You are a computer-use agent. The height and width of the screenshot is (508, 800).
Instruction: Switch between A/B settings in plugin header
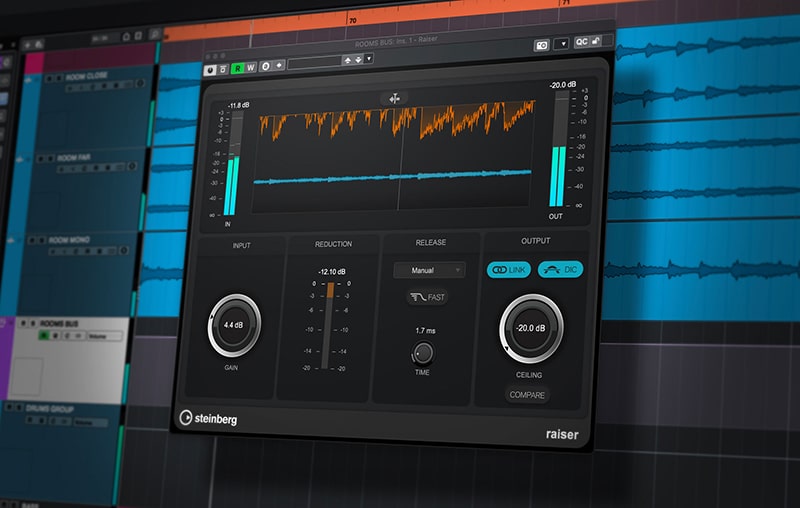click(265, 66)
